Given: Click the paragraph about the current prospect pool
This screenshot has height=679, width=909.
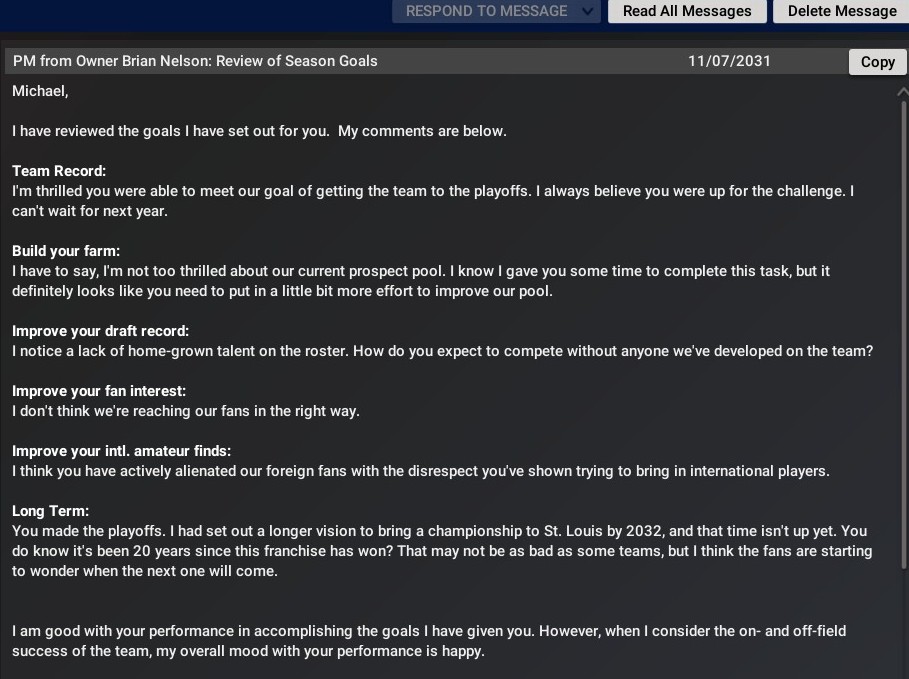Looking at the screenshot, I should [x=420, y=281].
